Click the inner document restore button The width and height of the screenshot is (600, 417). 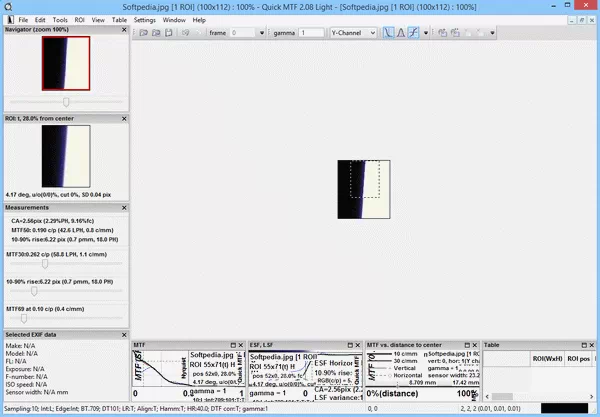coord(582,20)
